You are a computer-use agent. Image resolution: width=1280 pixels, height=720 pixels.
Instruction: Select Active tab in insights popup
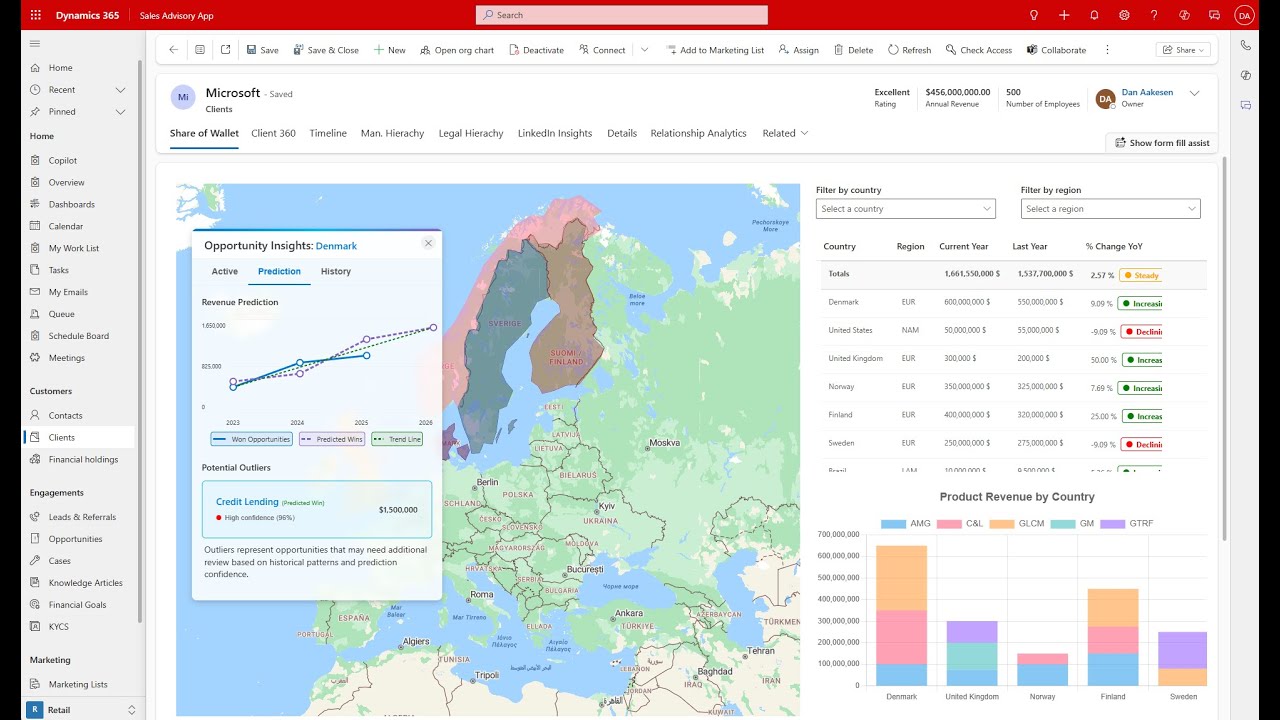pyautogui.click(x=225, y=271)
